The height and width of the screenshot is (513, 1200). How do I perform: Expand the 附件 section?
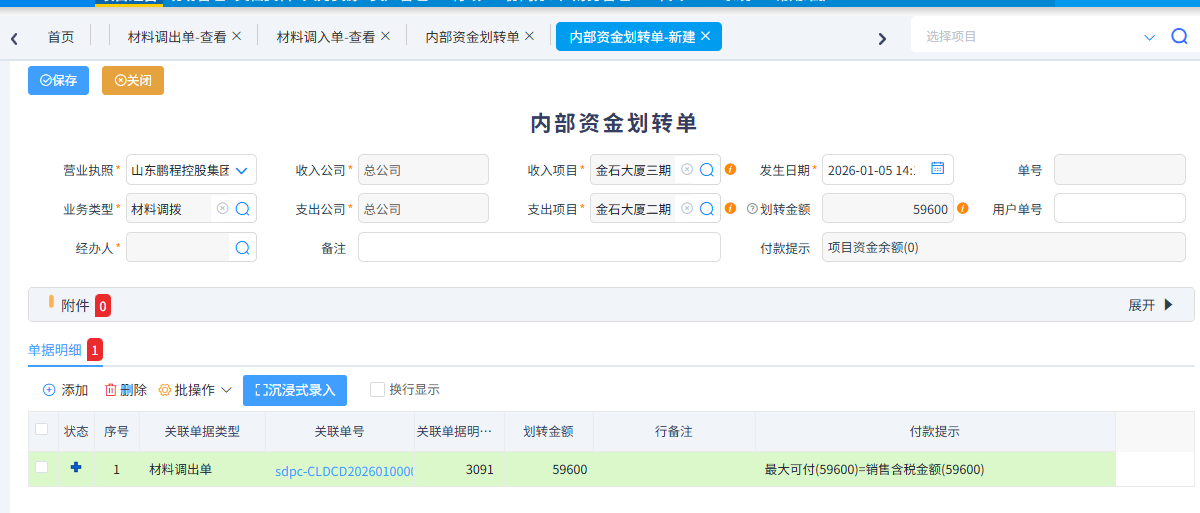[1150, 305]
